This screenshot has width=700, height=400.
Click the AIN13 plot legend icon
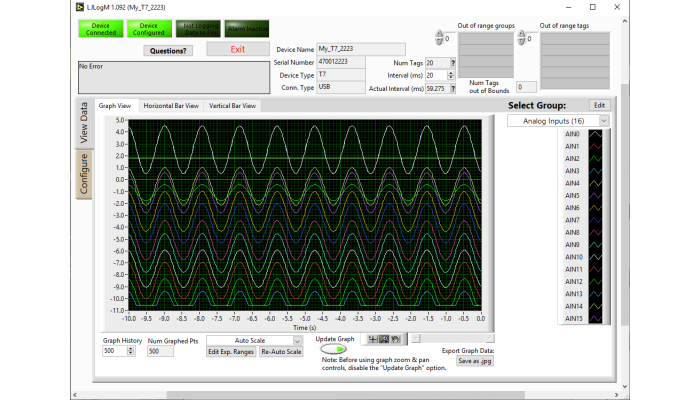click(x=596, y=294)
